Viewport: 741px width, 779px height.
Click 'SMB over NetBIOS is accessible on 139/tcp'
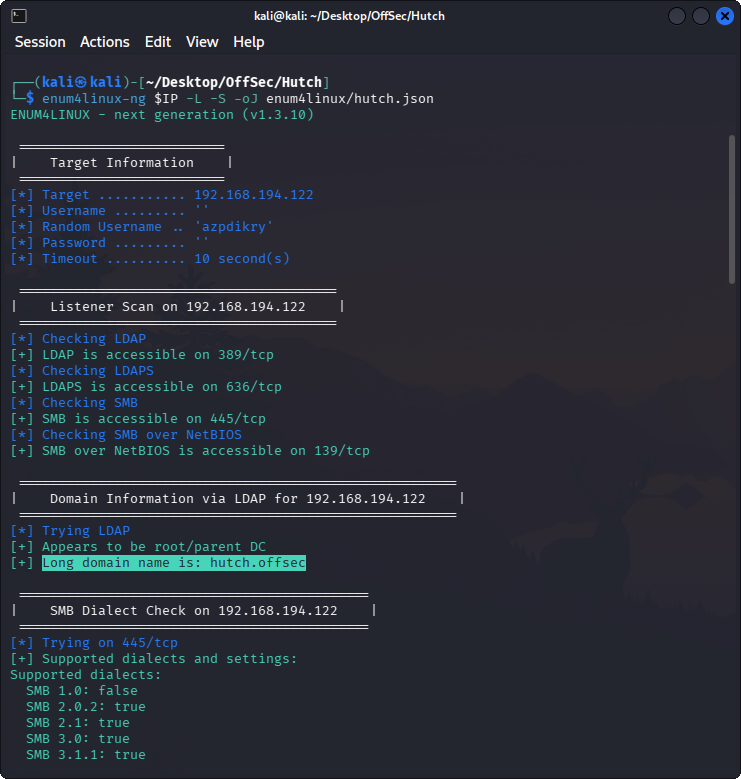206,451
